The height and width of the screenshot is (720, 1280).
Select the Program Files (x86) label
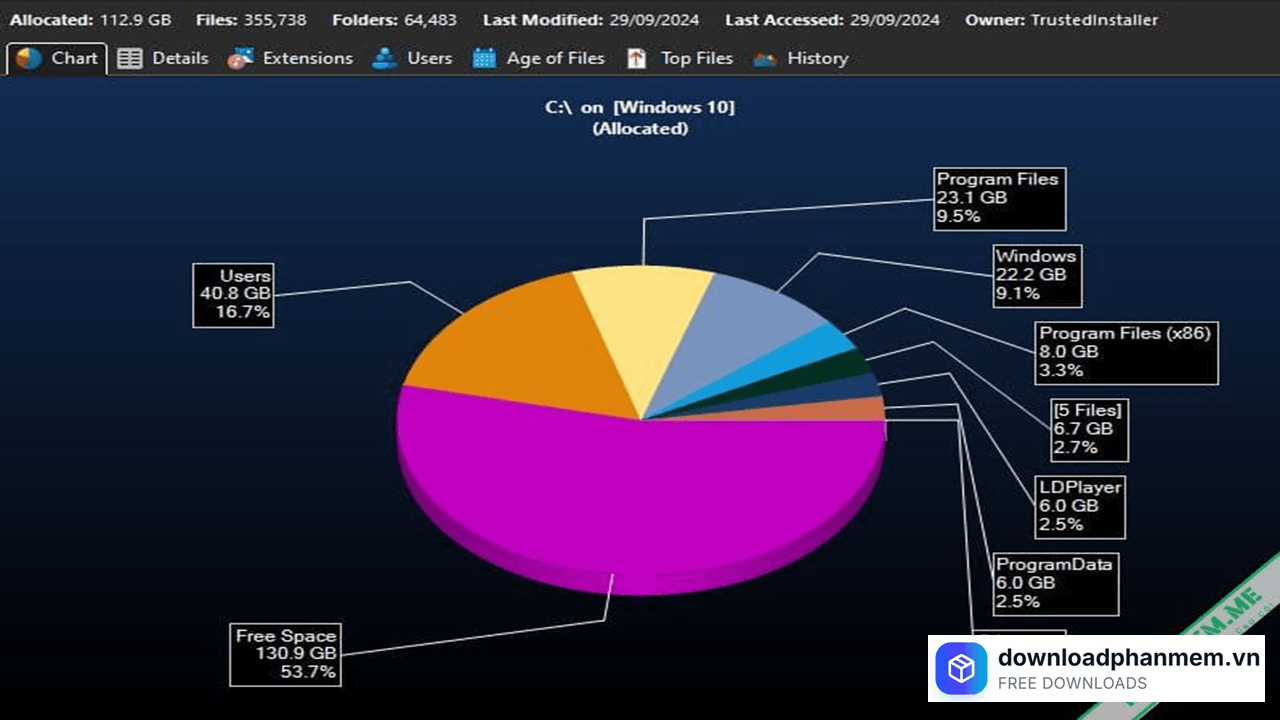pos(1125,352)
